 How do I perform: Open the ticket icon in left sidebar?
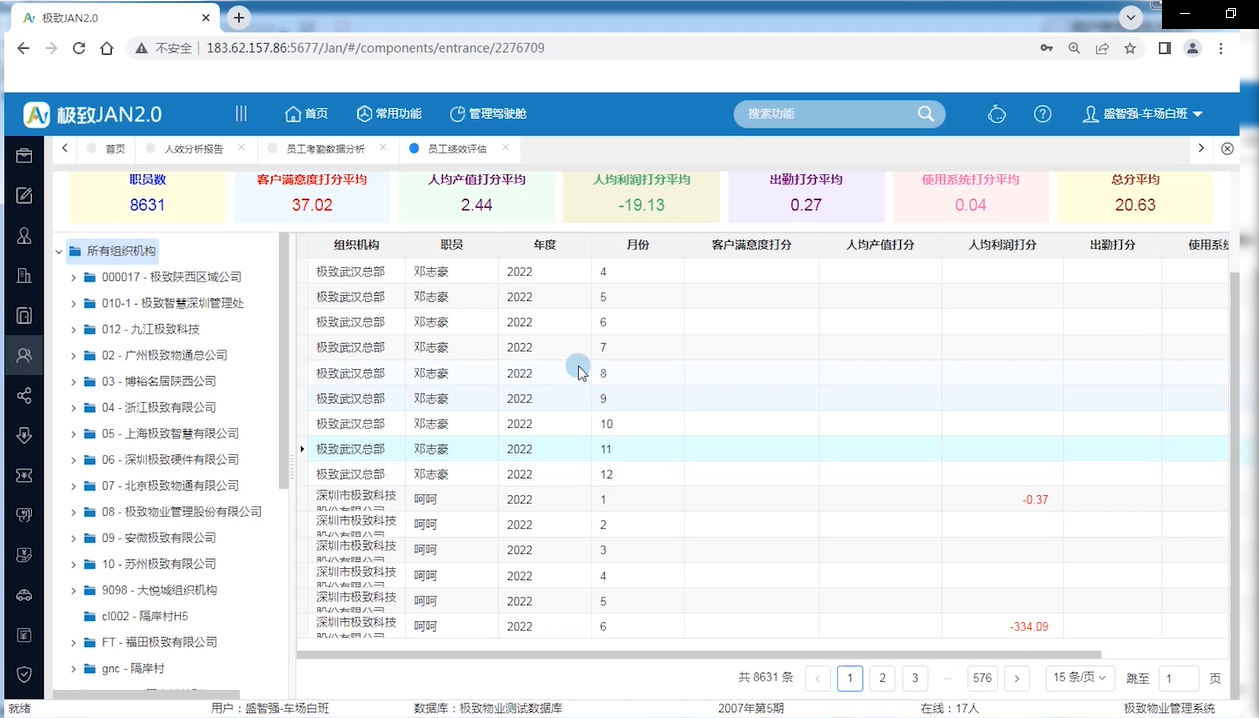[x=24, y=475]
